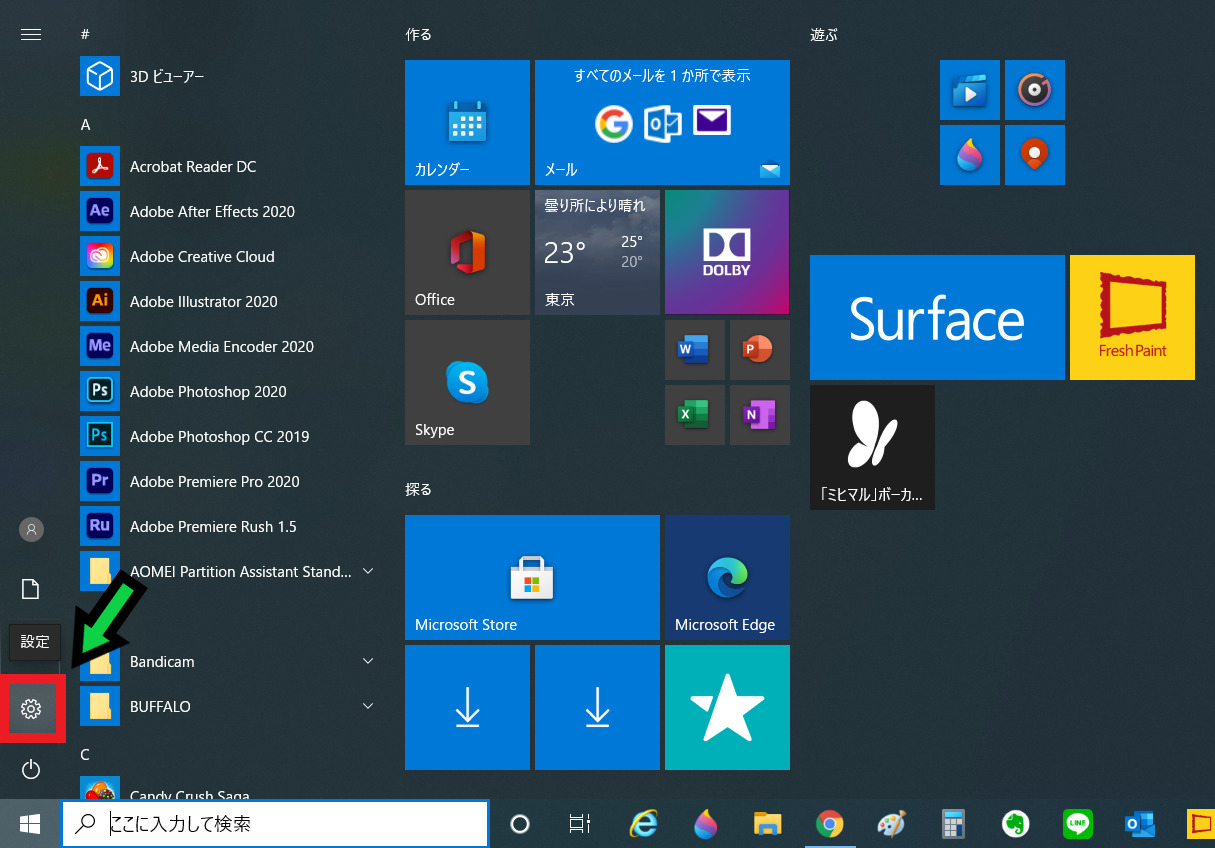Image resolution: width=1215 pixels, height=848 pixels.
Task: Open the Microsoft Edge tile
Action: click(727, 577)
